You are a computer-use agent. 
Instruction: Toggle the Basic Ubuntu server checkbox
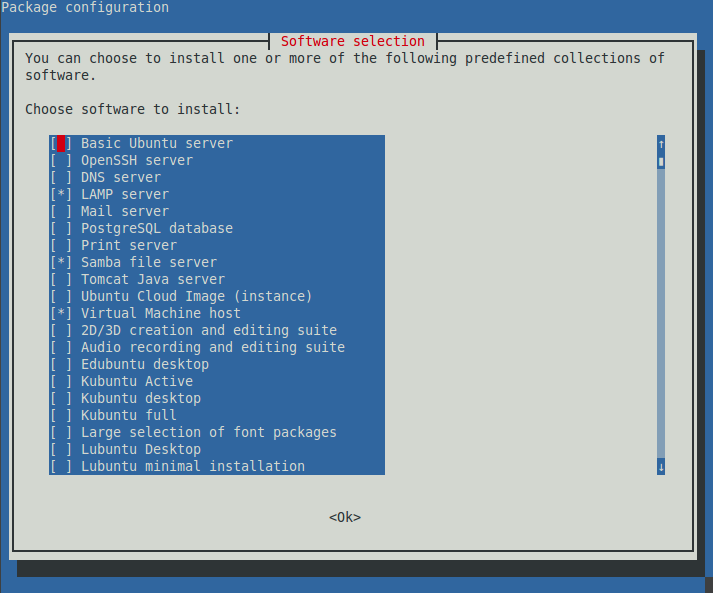pos(61,143)
